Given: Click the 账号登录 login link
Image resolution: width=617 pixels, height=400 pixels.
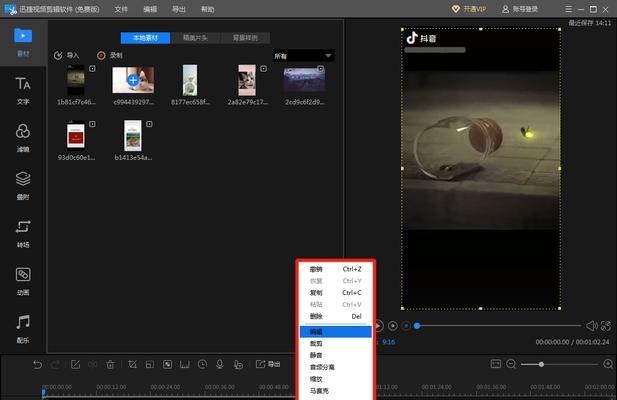Looking at the screenshot, I should [x=520, y=9].
